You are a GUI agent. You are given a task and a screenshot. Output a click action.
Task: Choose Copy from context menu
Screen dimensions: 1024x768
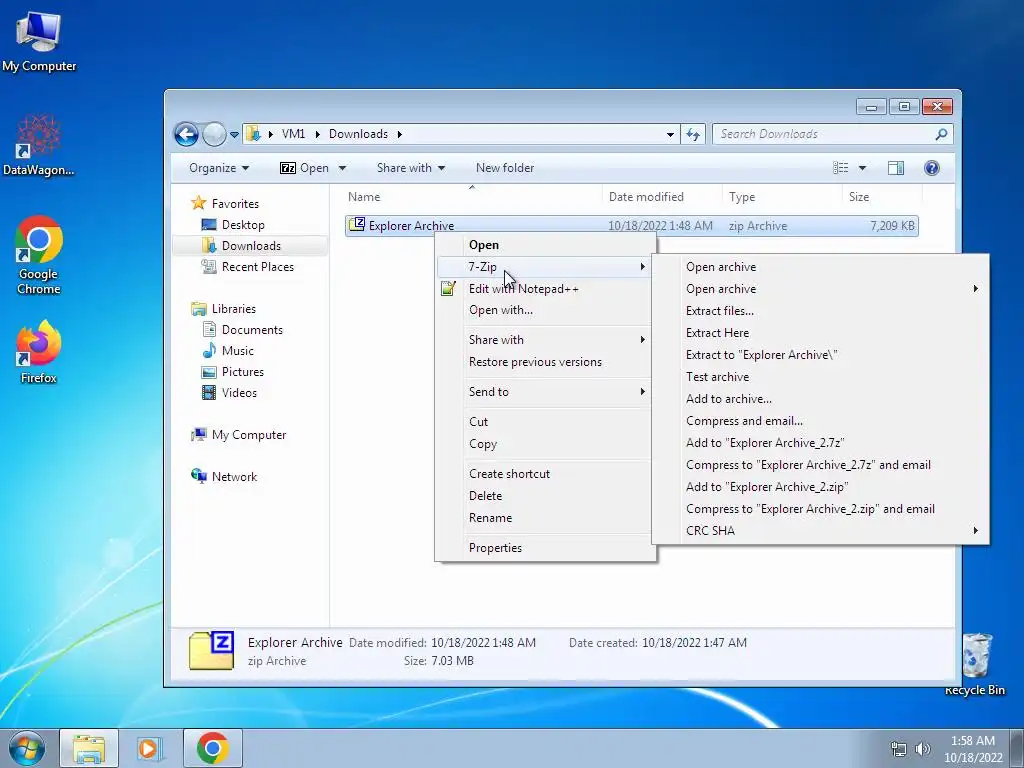pos(545,444)
